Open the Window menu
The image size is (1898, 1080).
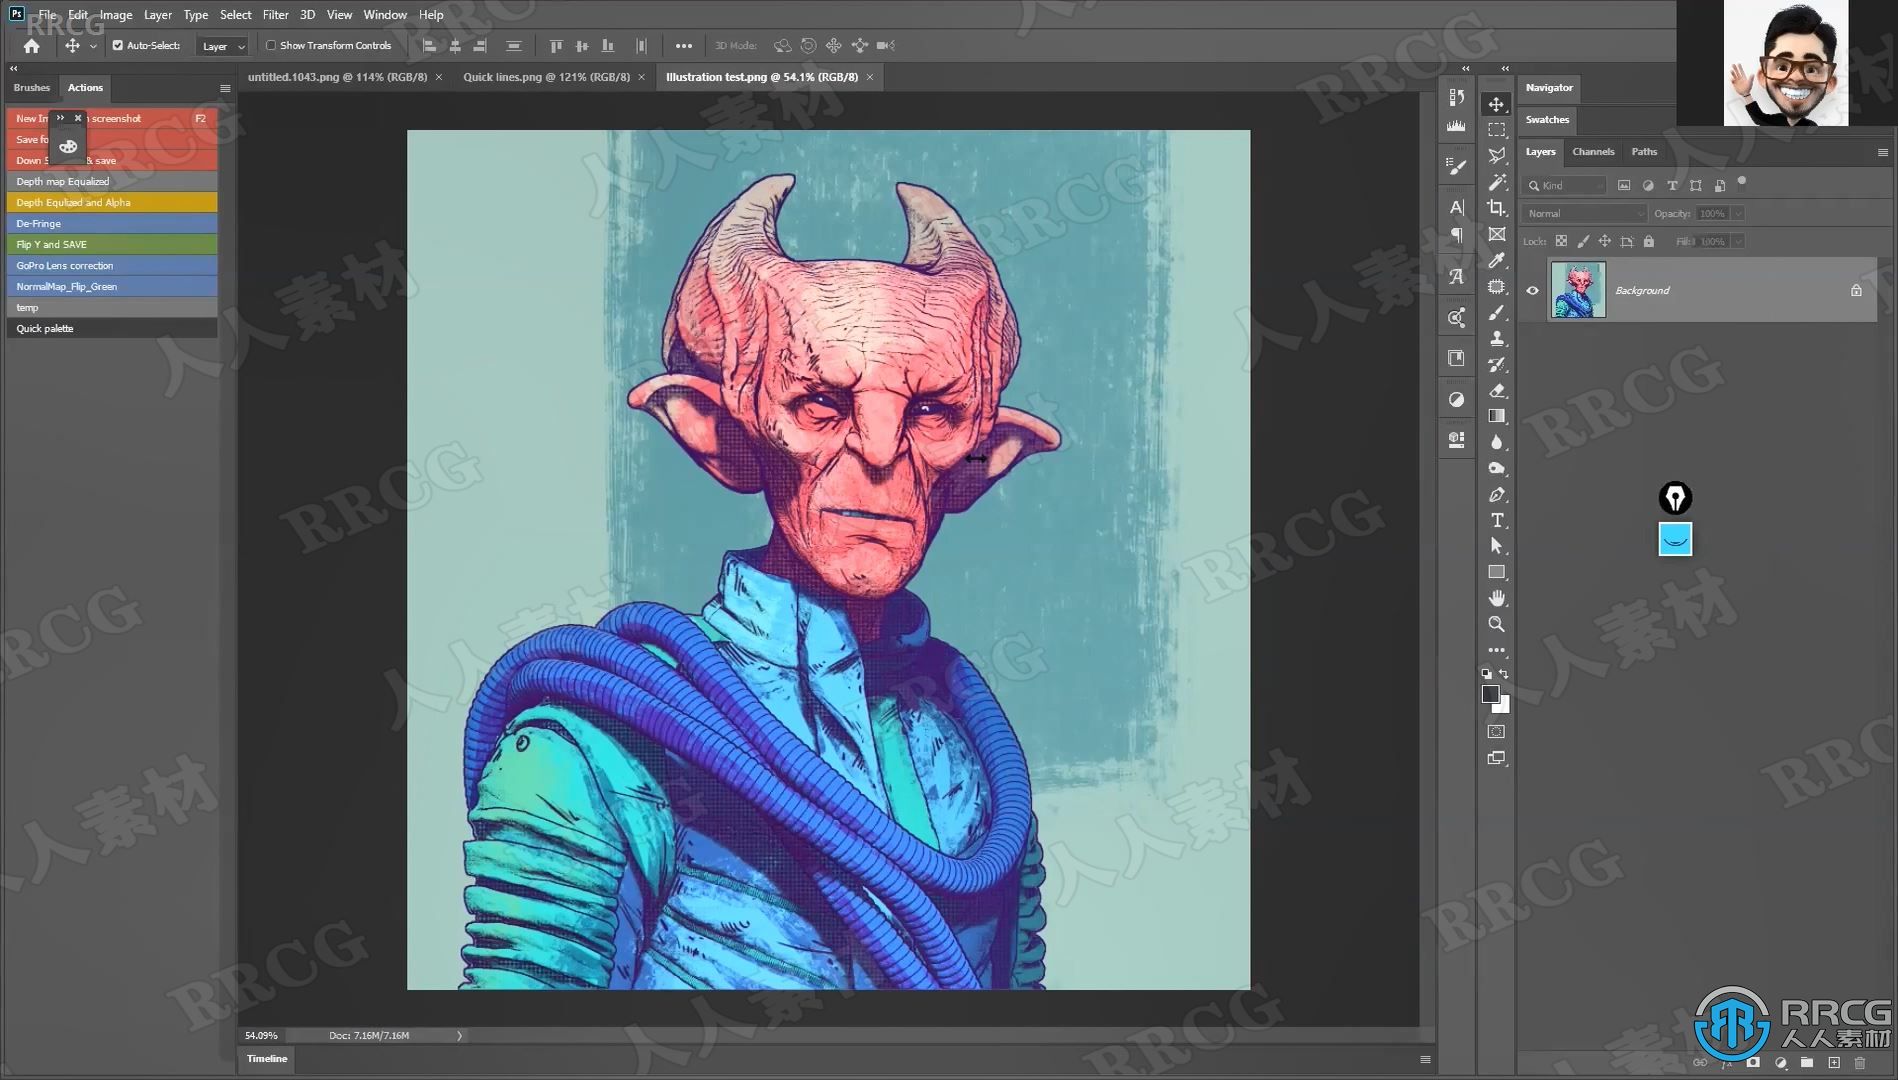385,15
